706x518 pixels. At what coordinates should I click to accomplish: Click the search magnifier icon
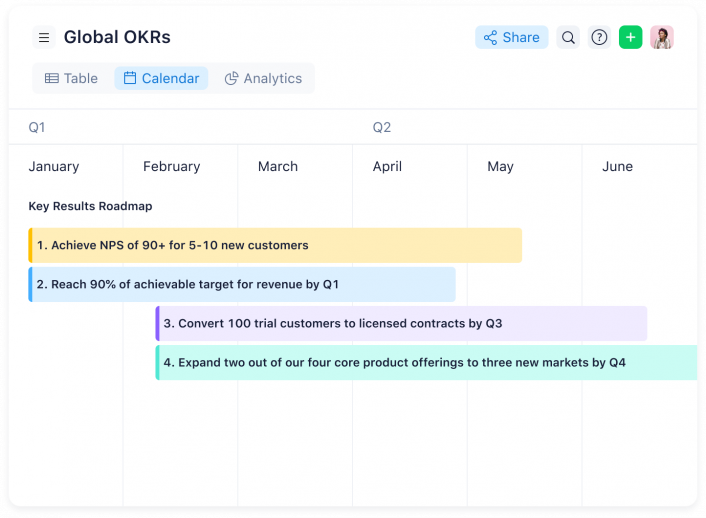tap(568, 37)
